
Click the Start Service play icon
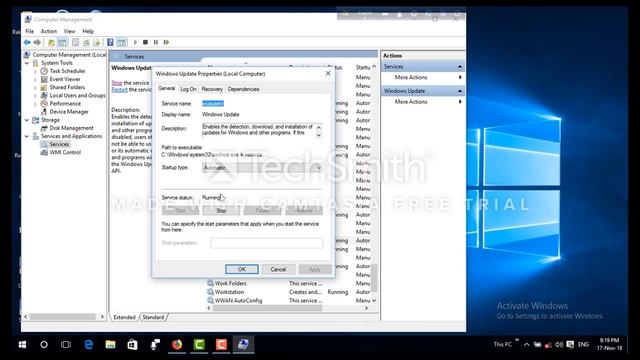[136, 42]
